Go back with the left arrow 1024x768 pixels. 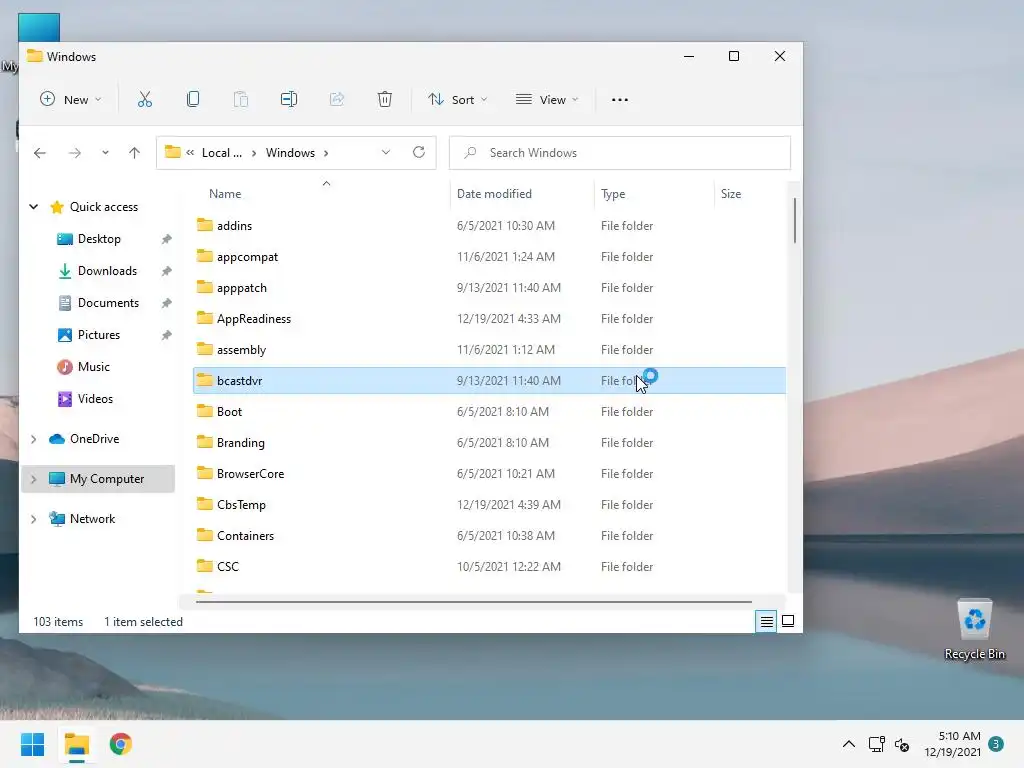tap(40, 153)
